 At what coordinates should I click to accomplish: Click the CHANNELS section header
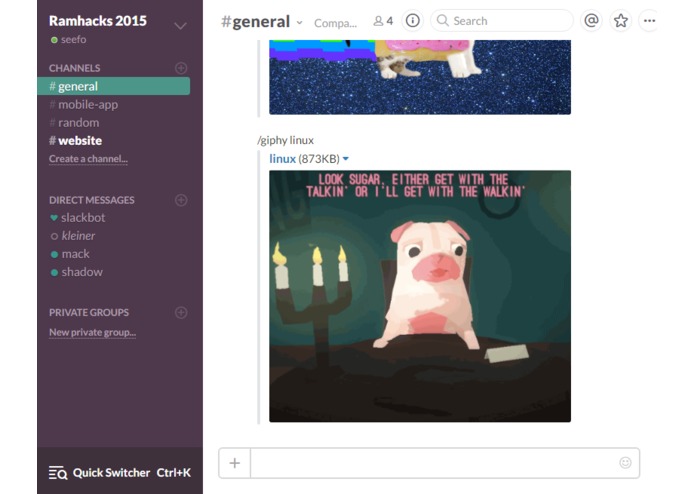74,68
